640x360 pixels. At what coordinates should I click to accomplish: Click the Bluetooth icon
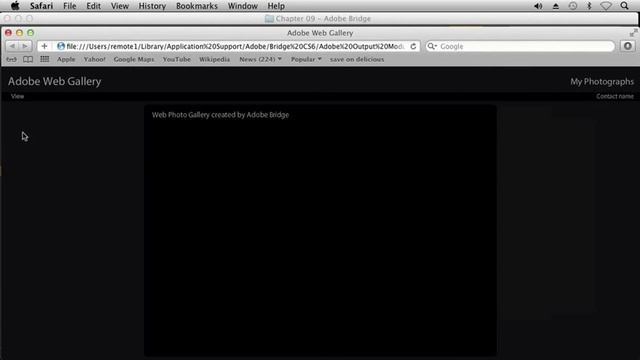(x=589, y=6)
